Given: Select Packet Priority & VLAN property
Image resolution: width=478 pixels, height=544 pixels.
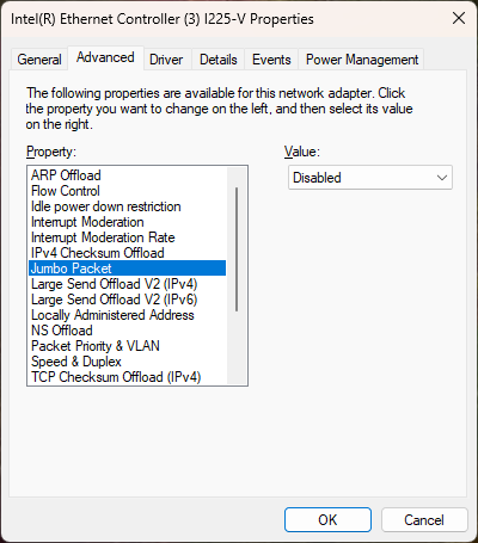Looking at the screenshot, I should tap(127, 346).
